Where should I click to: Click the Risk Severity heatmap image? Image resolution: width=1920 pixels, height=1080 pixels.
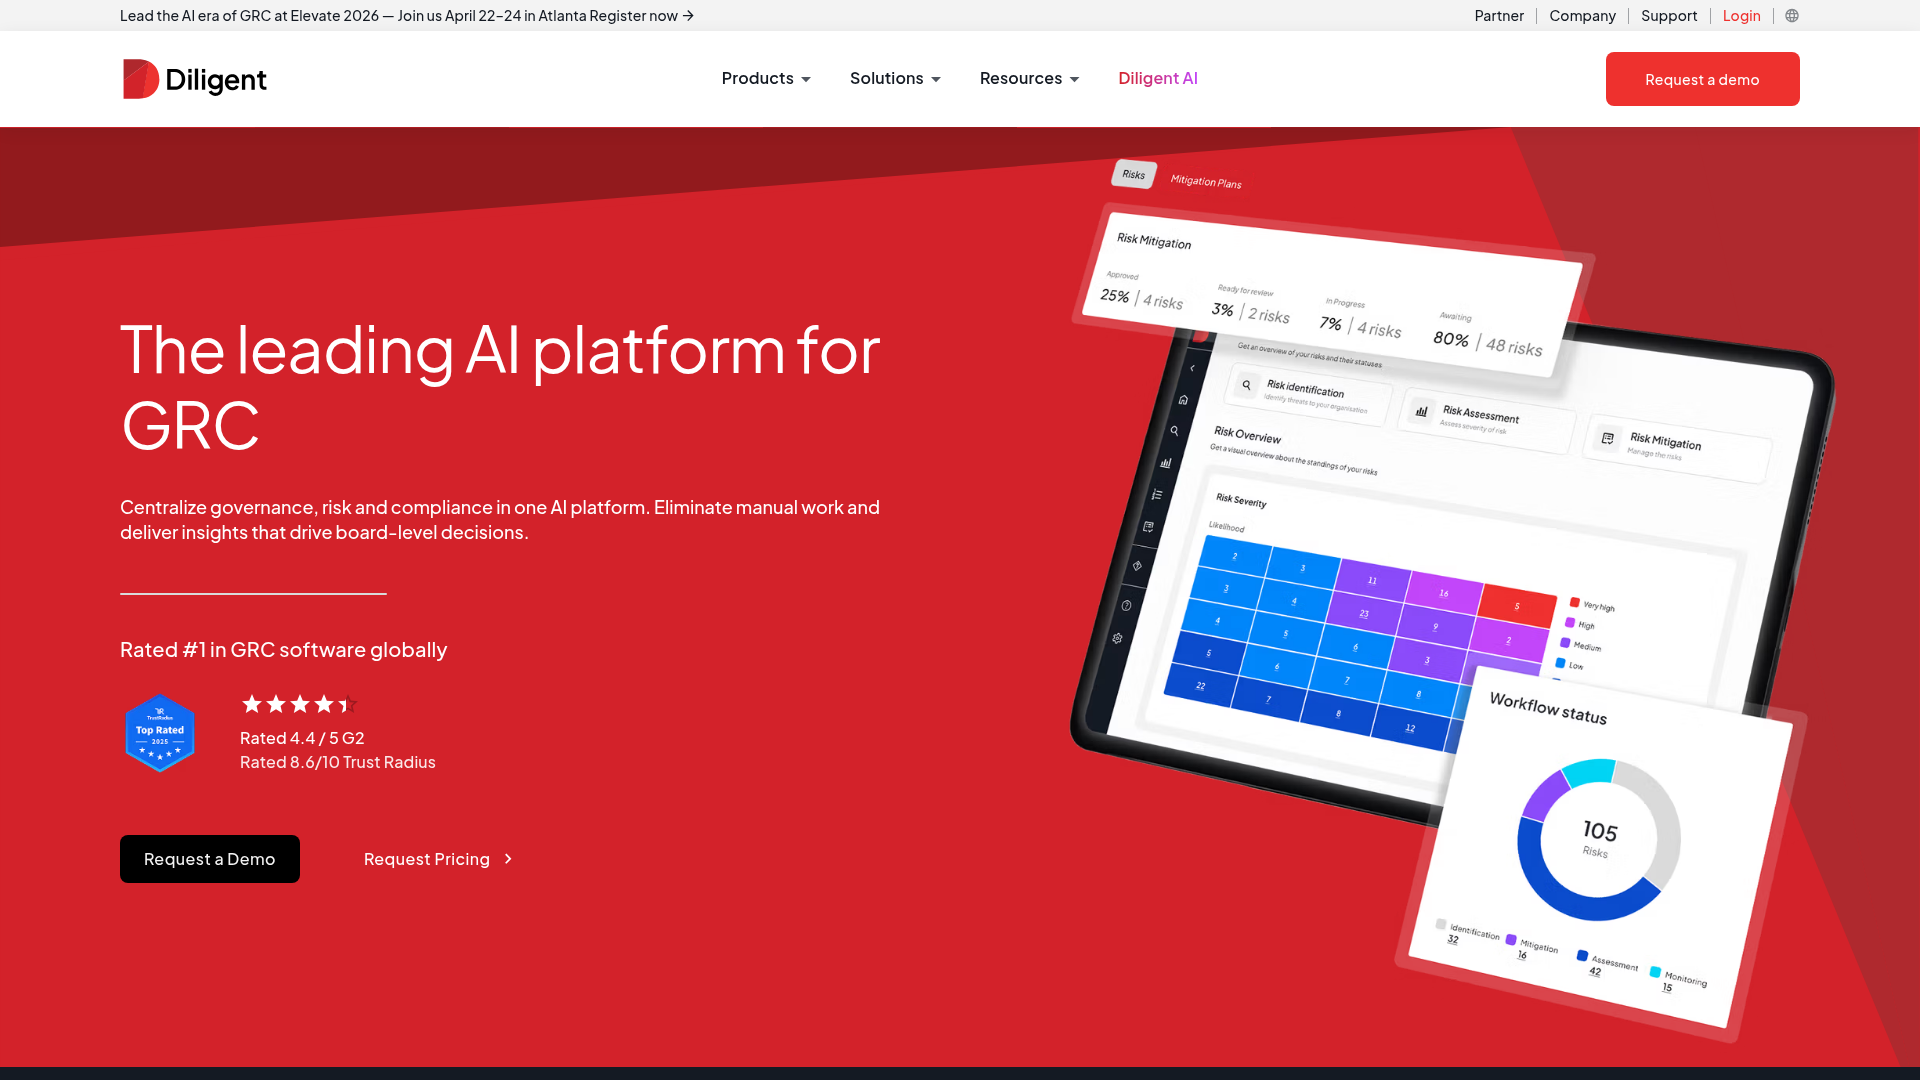click(1360, 640)
